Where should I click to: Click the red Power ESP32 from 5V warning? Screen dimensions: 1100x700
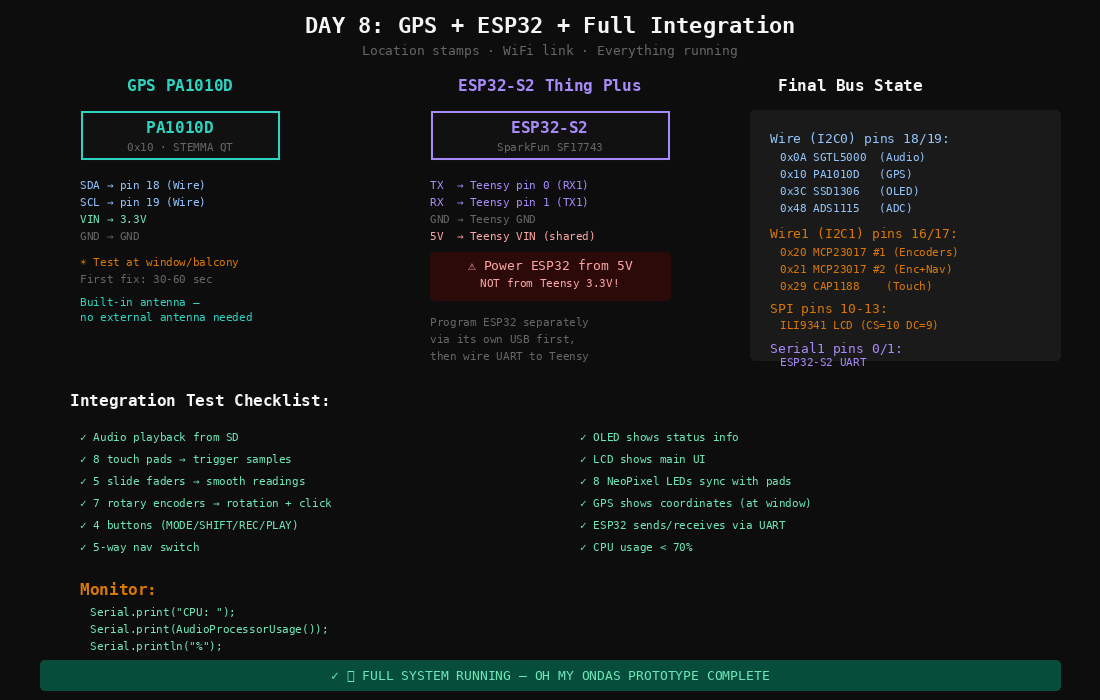550,276
